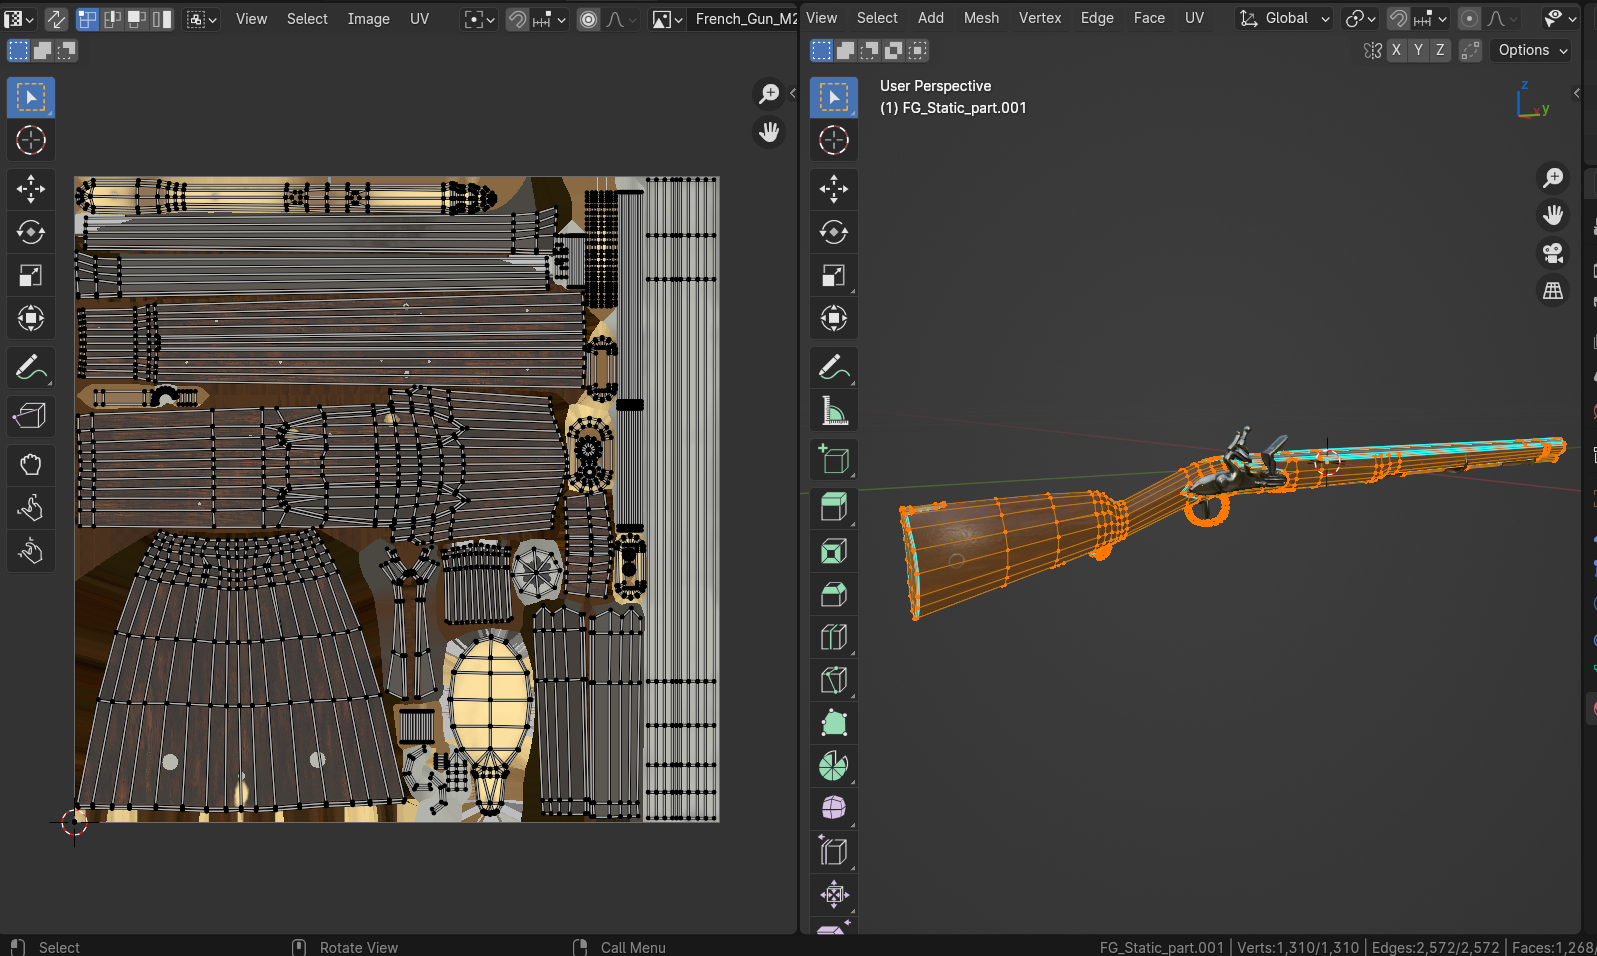1597x956 pixels.
Task: Click the French_Gun image name field
Action: [x=745, y=19]
